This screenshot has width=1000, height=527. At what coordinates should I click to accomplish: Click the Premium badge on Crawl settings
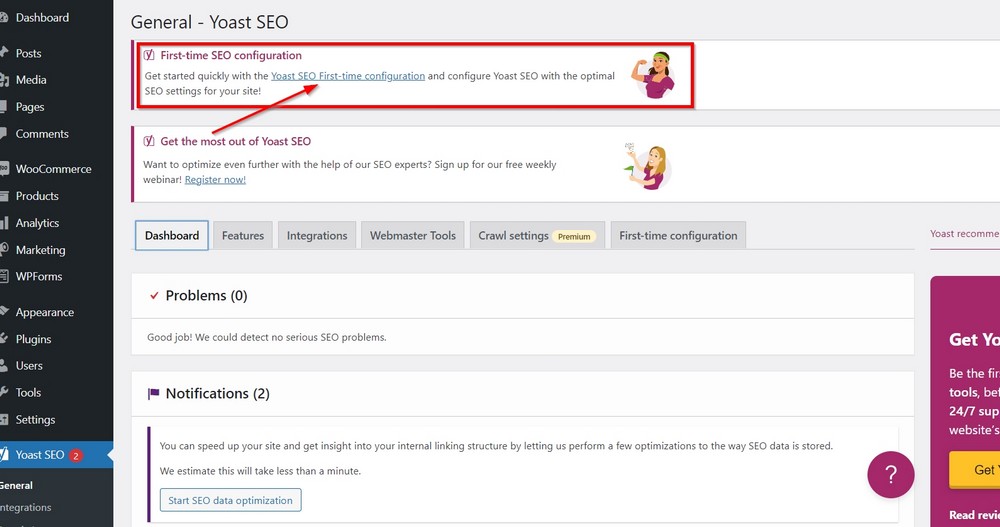[574, 237]
